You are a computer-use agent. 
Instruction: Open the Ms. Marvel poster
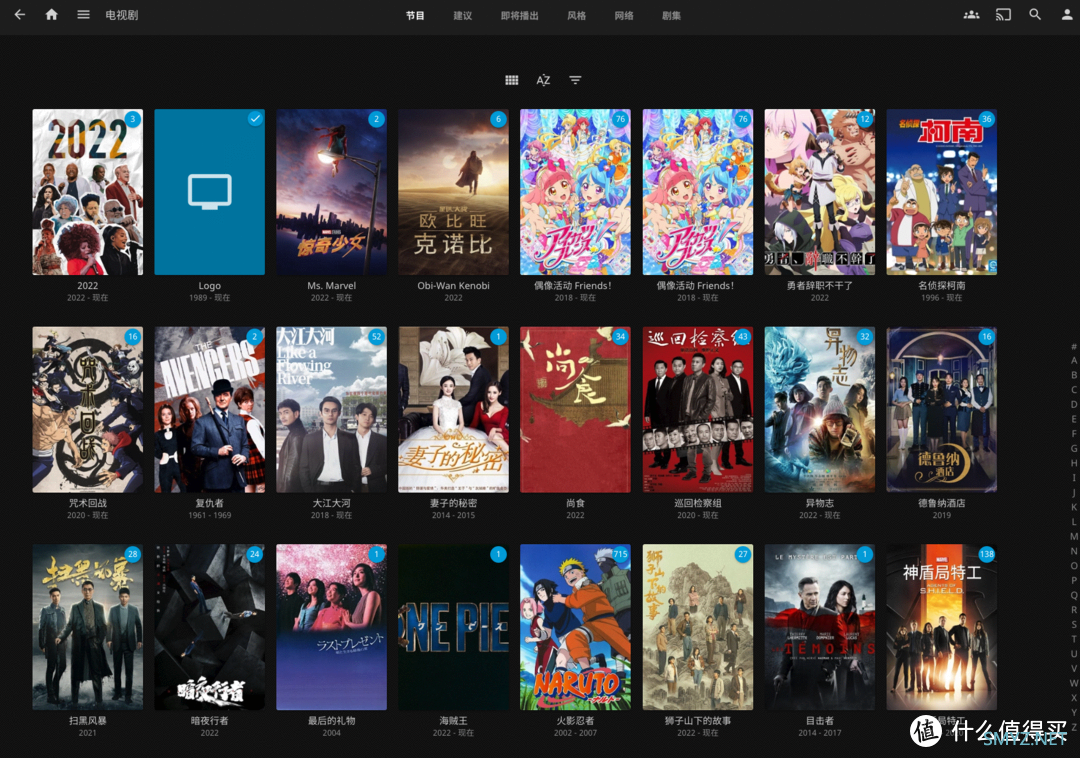[x=331, y=192]
